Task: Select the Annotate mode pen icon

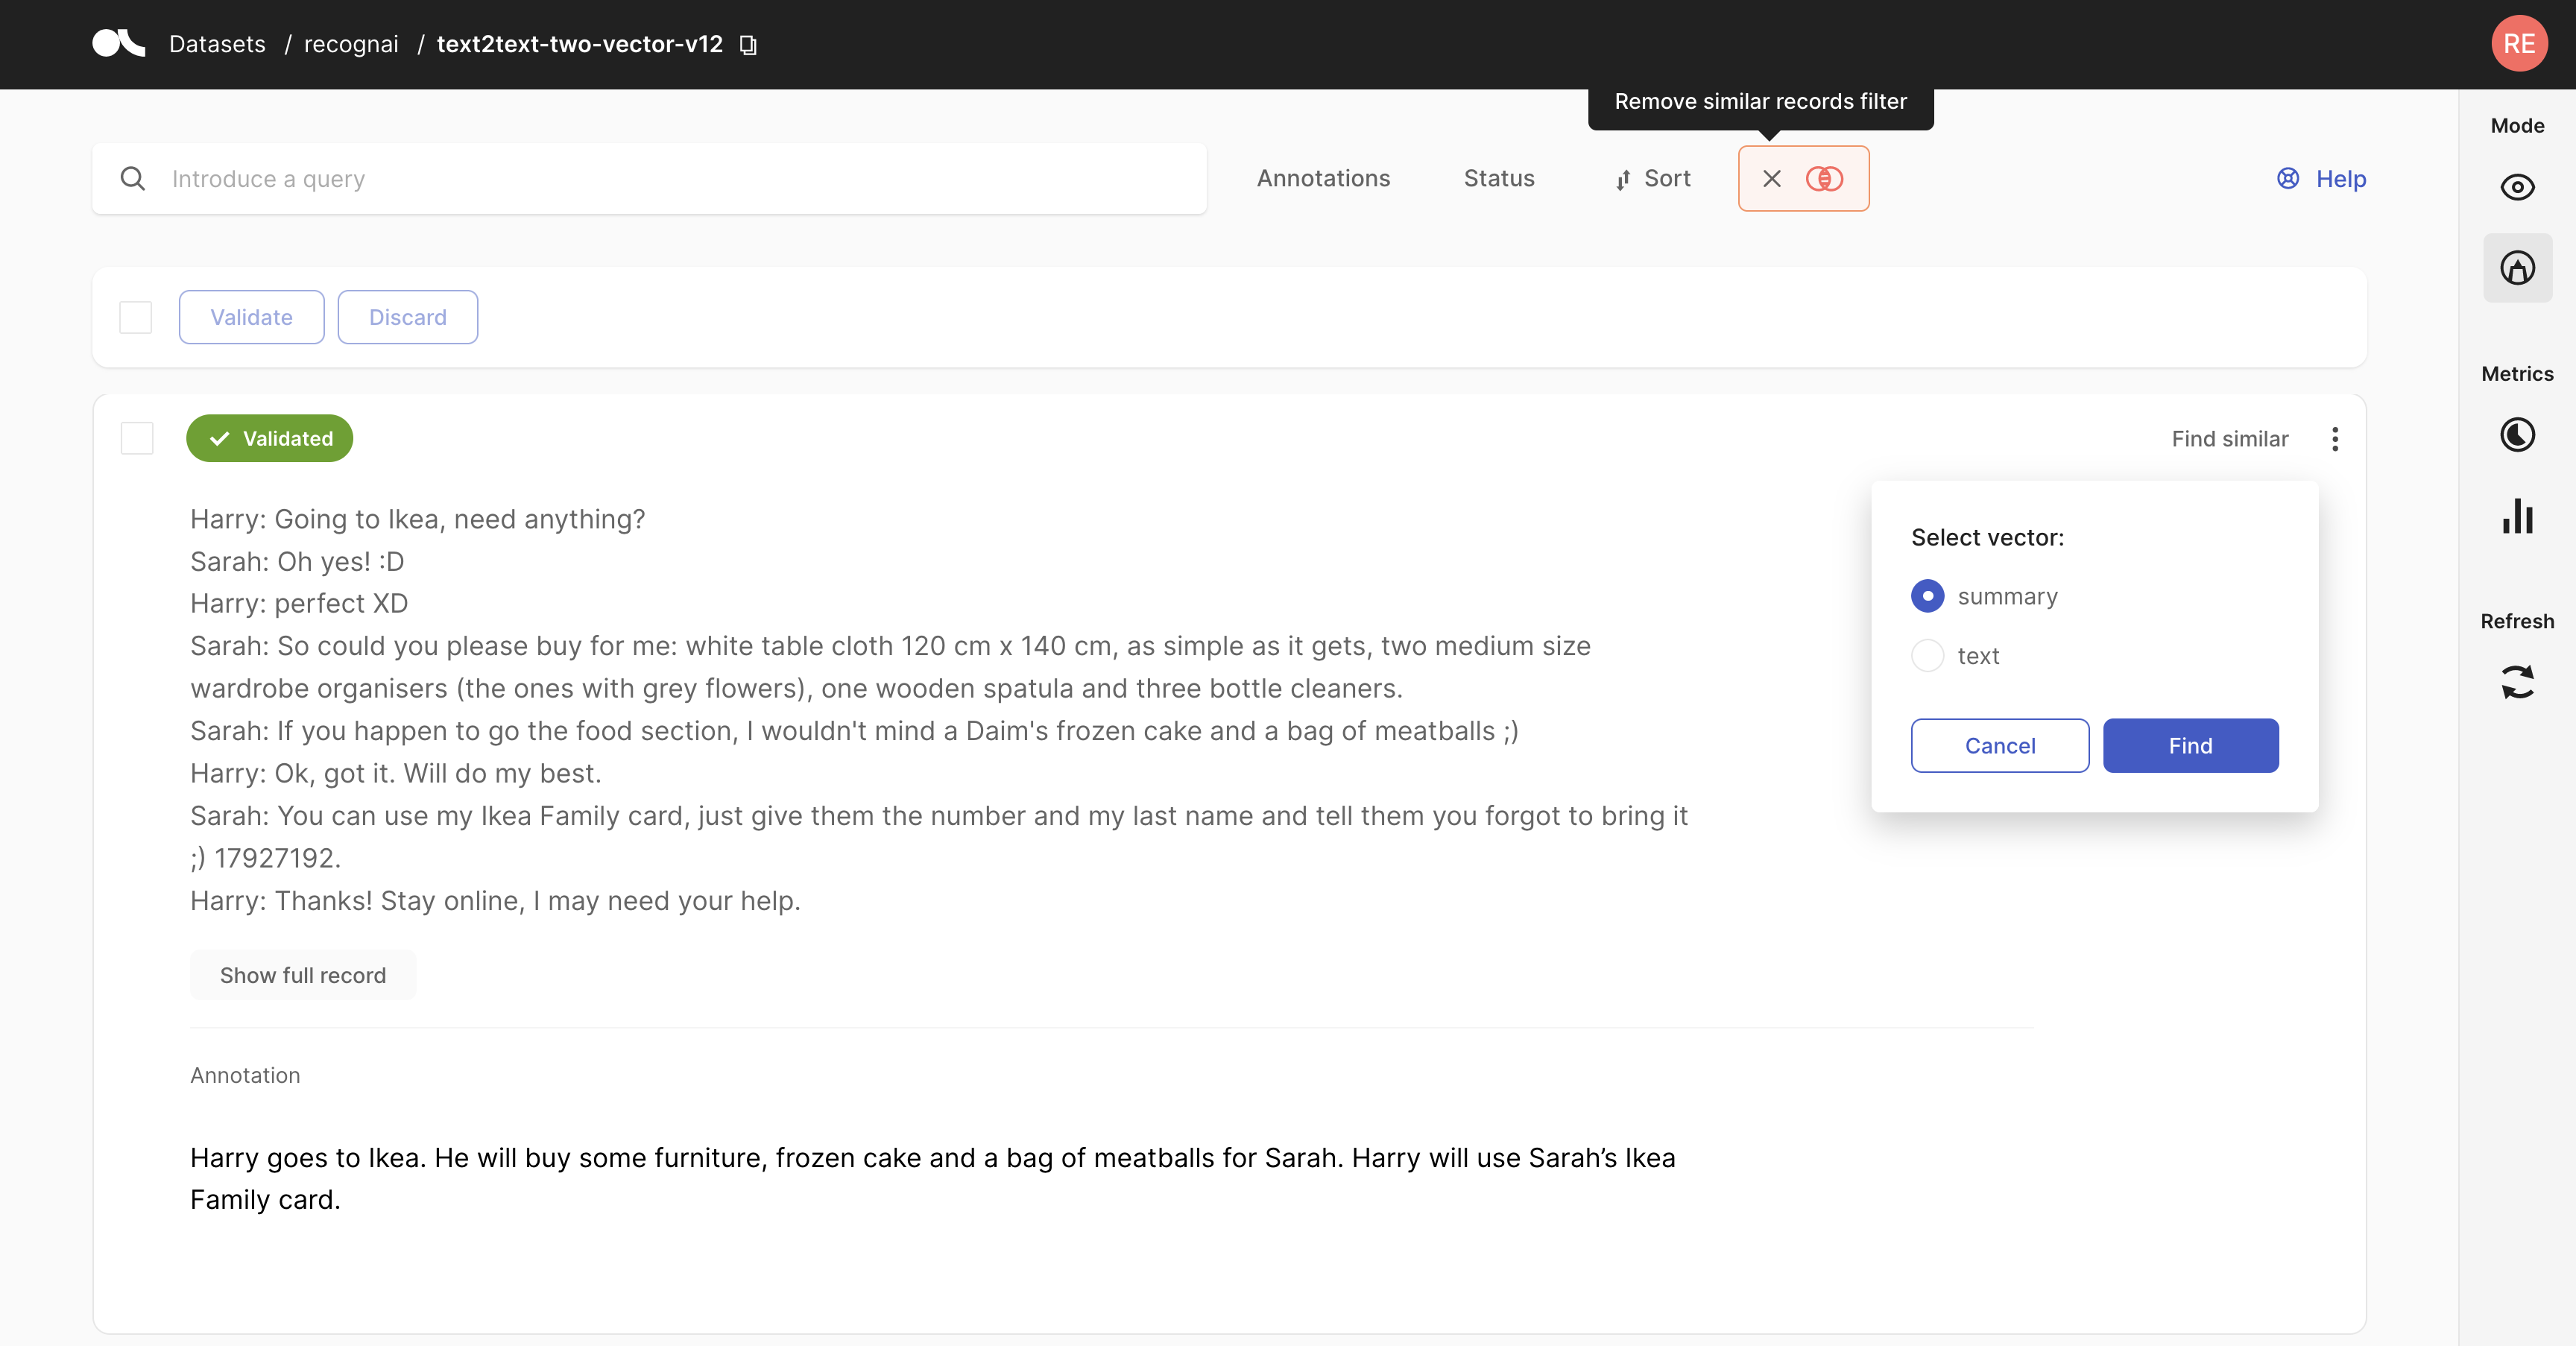Action: (2517, 268)
